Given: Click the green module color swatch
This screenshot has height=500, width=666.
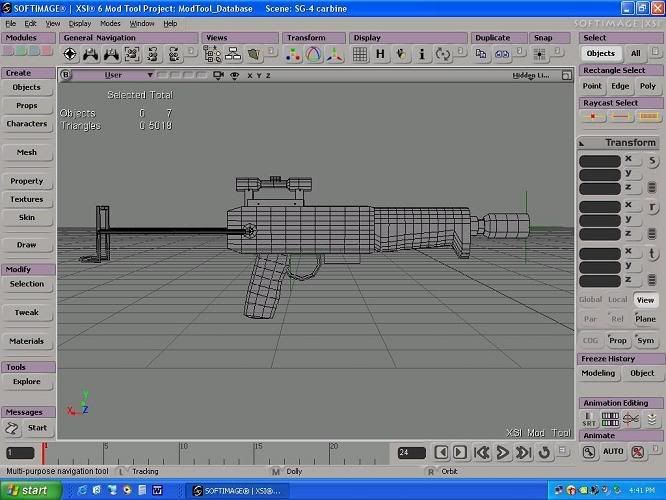Looking at the screenshot, I should tap(21, 51).
